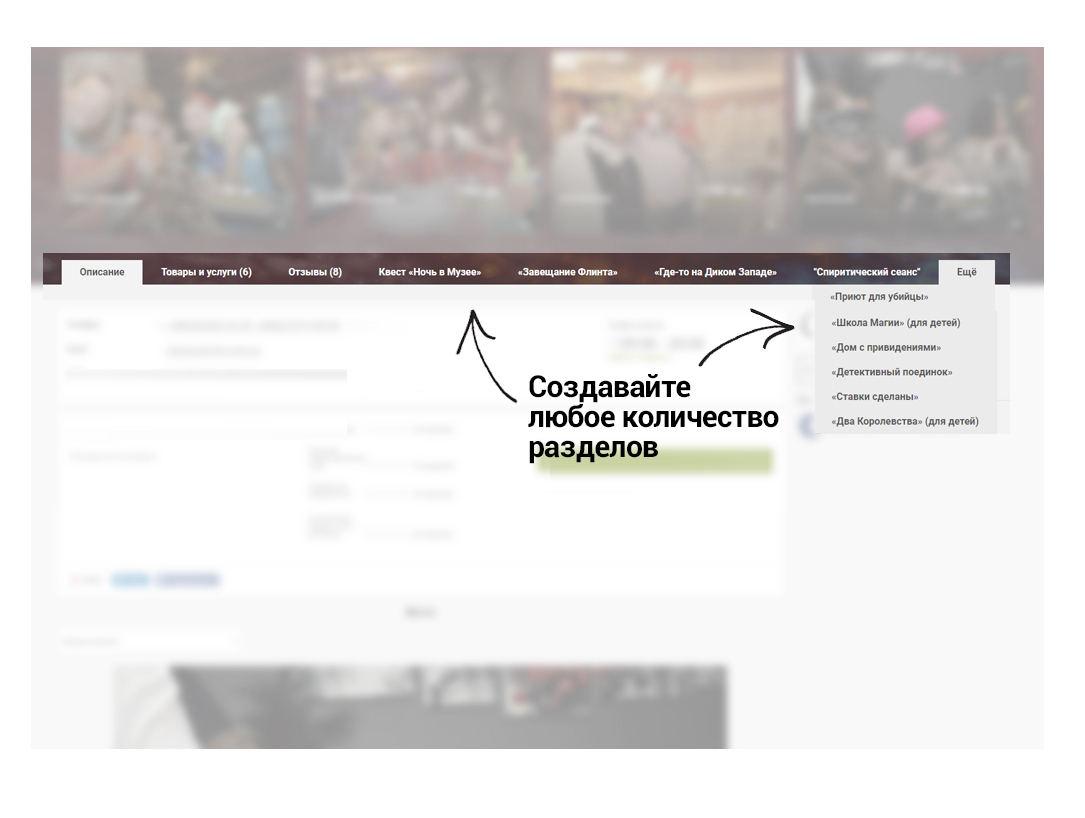The width and height of the screenshot is (1085, 818).
Task: Expand the Ещё dropdown in the tab bar
Action: coord(966,272)
